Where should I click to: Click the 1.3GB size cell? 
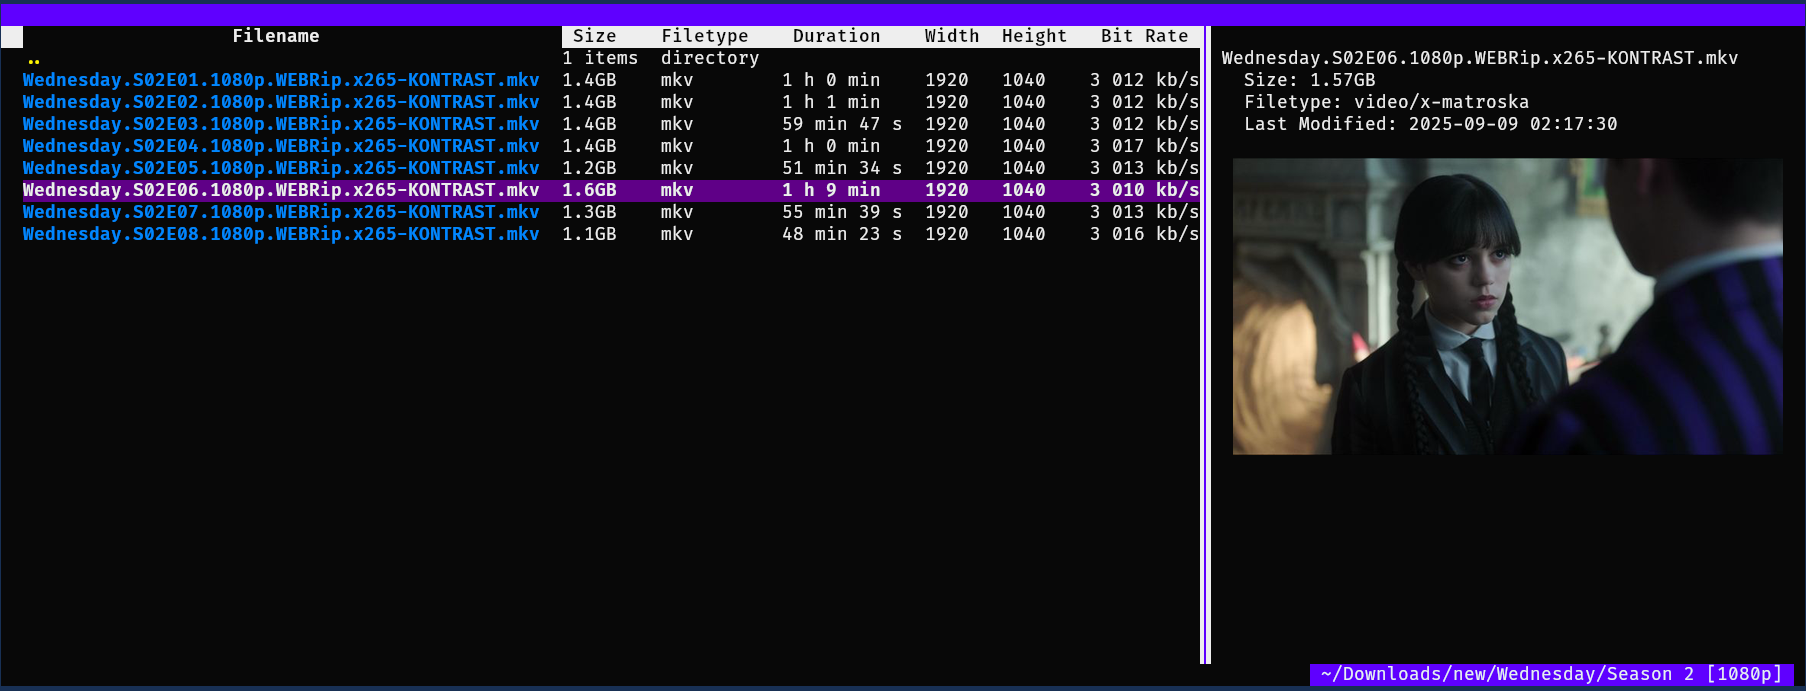589,212
